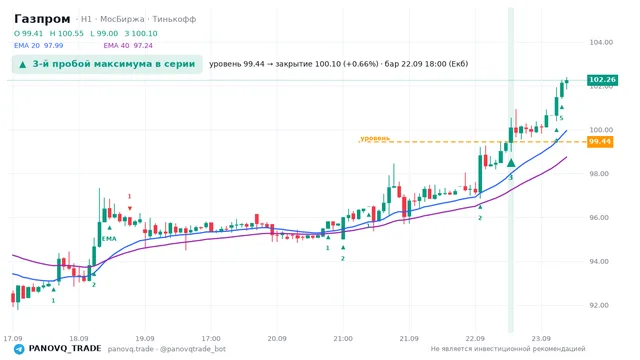Click the 104.00 price axis label
Image resolution: width=640 pixels, height=360 pixels.
601,42
